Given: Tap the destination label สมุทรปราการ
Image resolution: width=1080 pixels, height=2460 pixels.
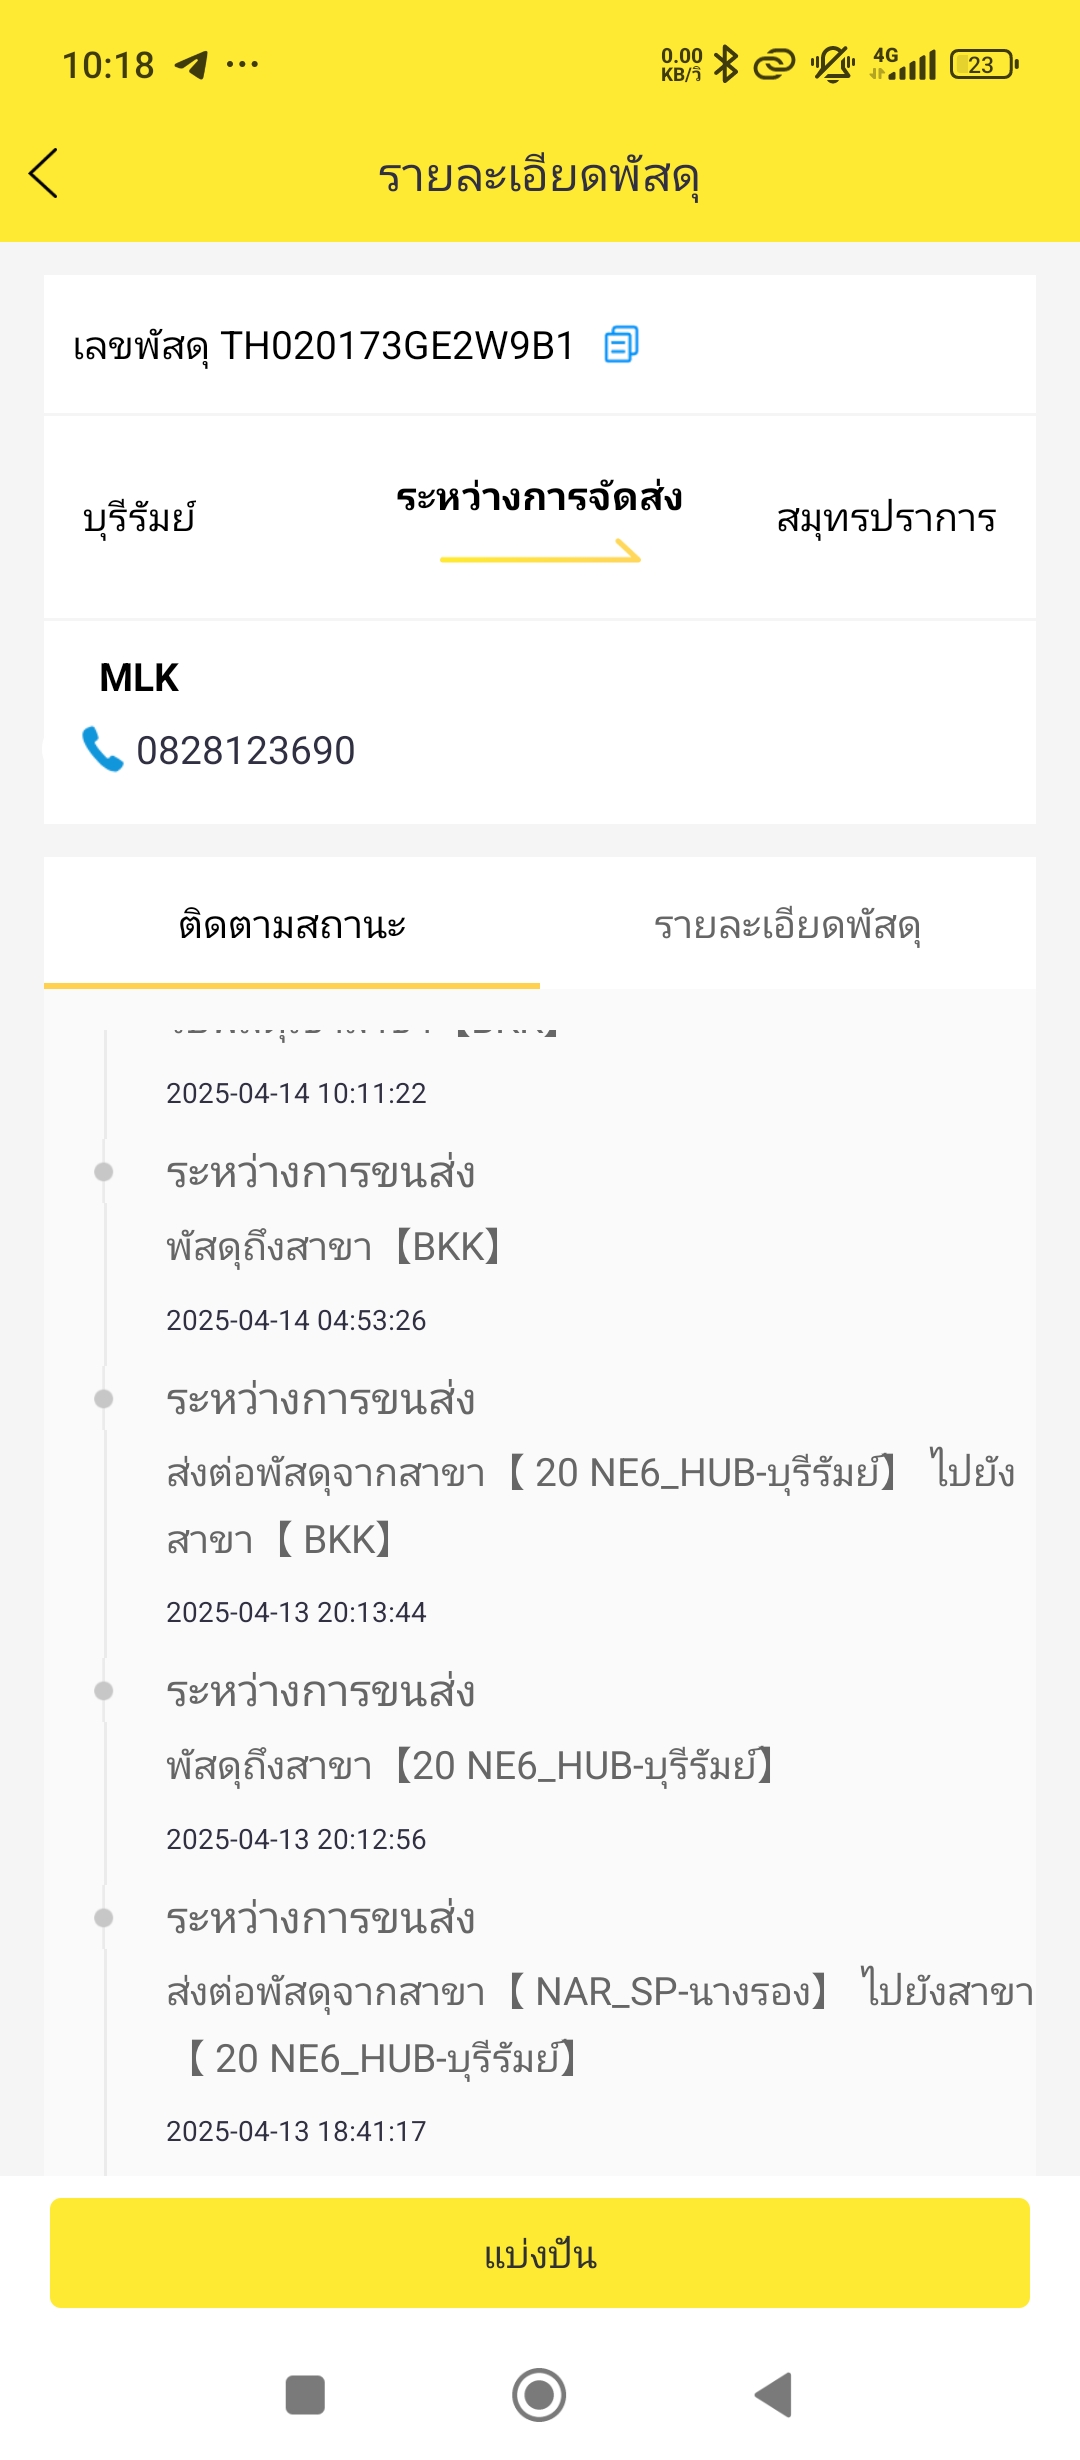Looking at the screenshot, I should pos(887,519).
